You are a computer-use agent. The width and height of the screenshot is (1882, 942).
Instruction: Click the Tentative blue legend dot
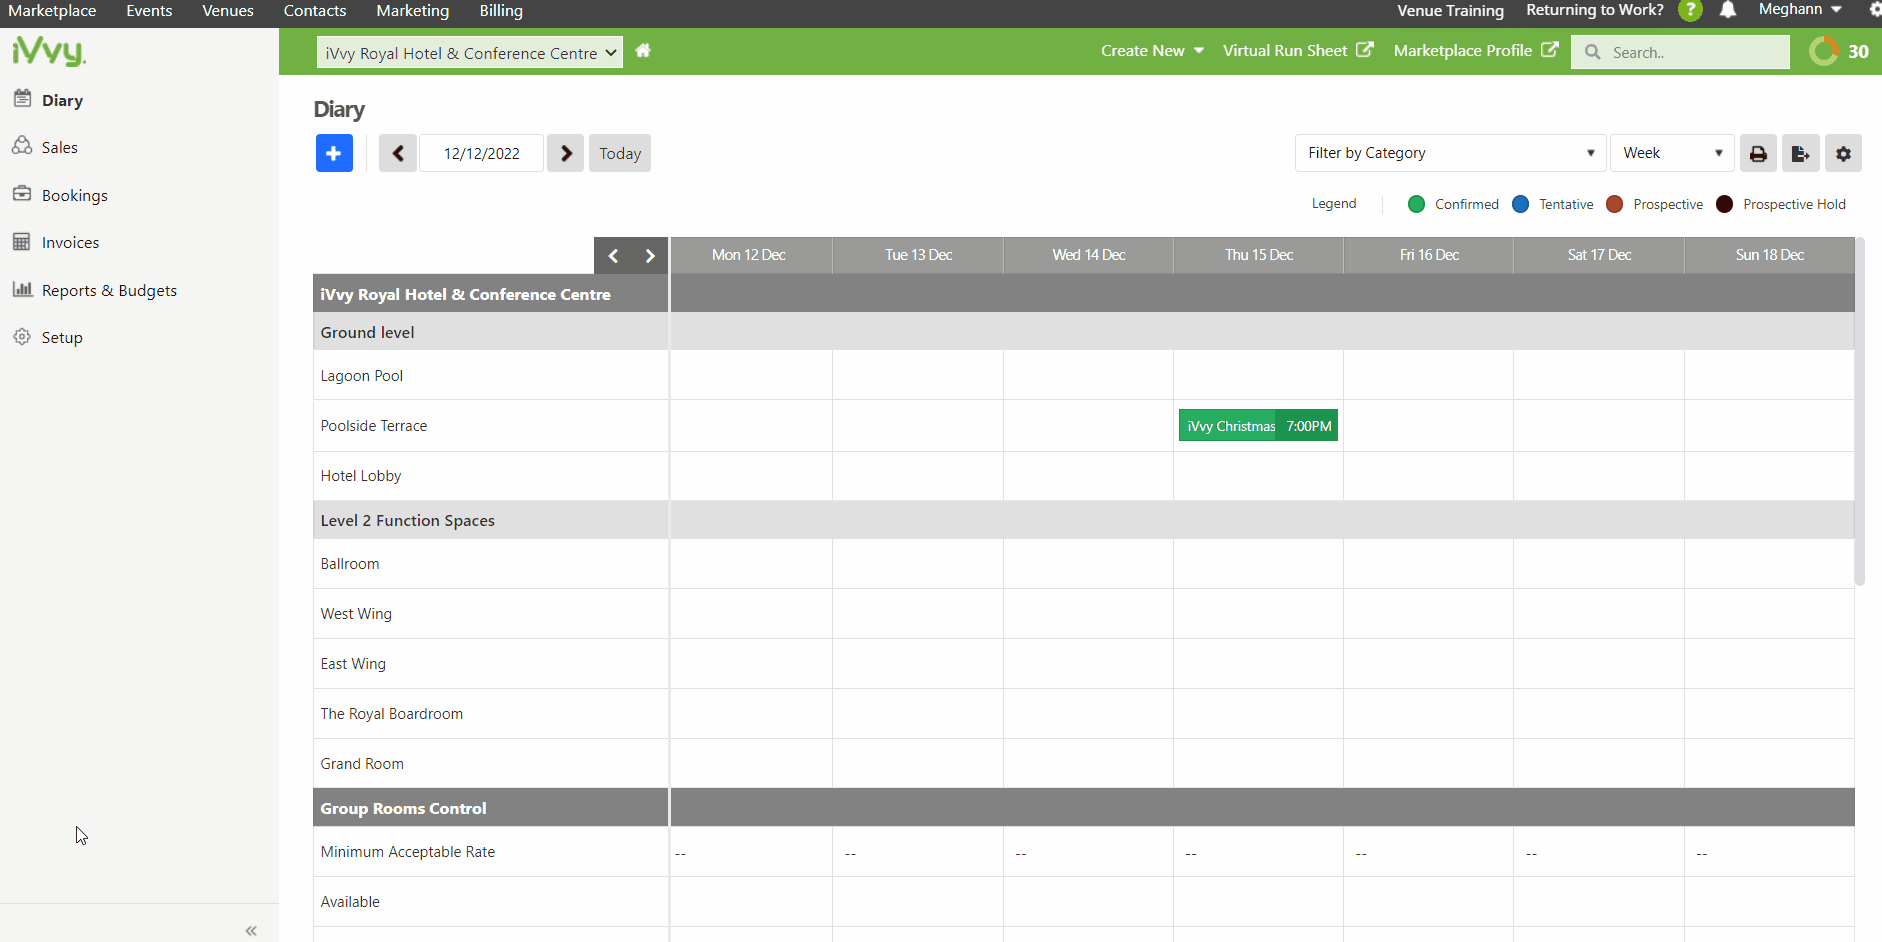(x=1521, y=204)
